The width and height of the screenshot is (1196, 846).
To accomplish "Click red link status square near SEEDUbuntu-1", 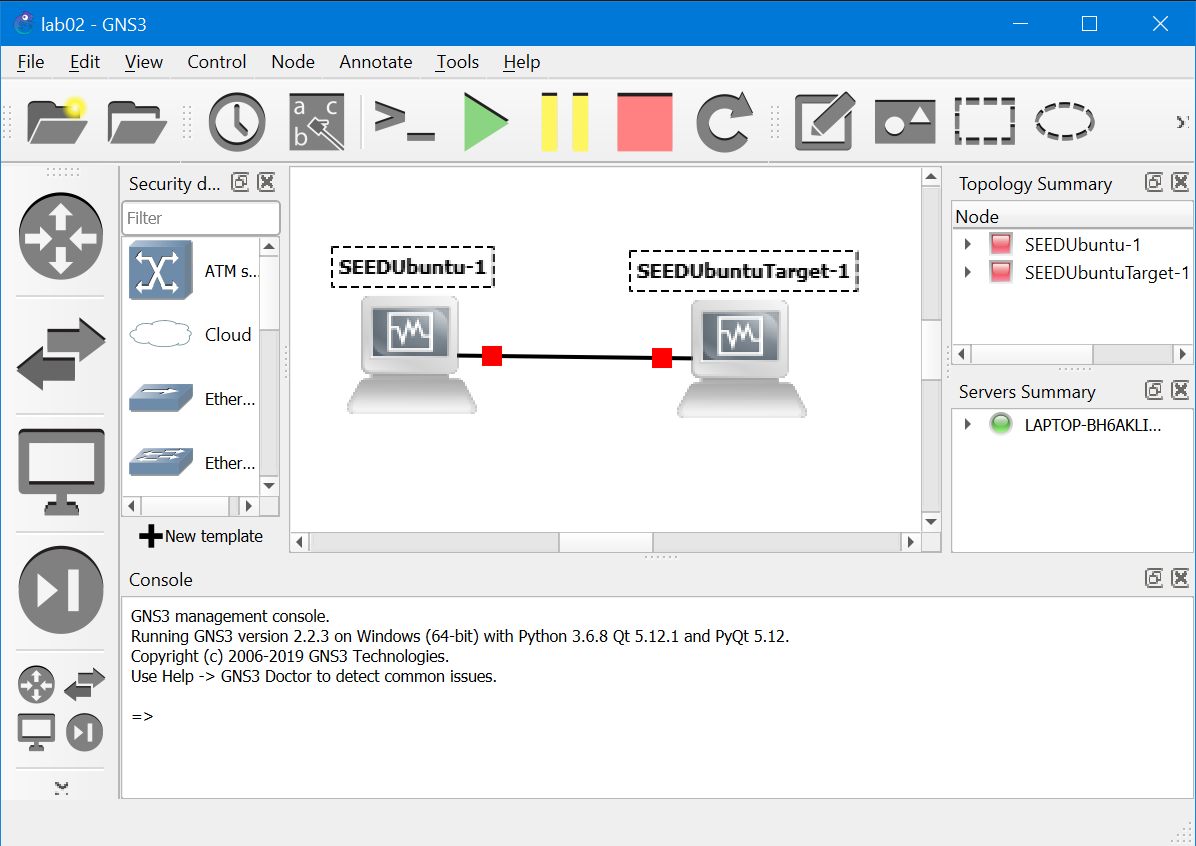I will tap(492, 355).
